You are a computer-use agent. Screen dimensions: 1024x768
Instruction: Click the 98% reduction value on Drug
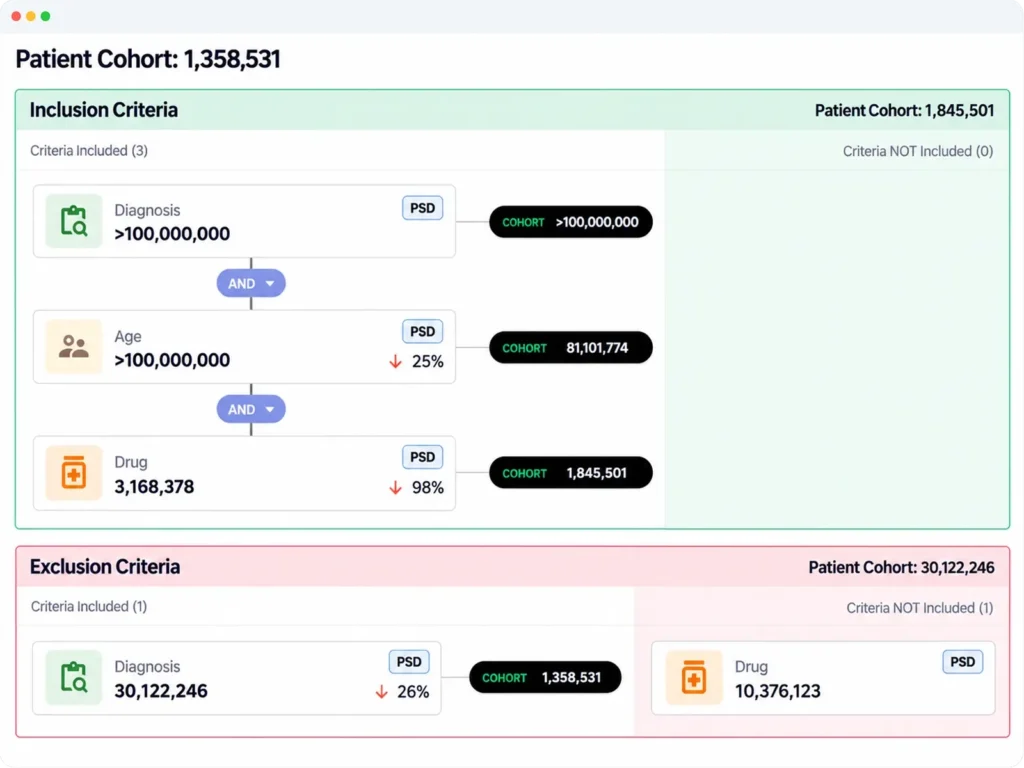coord(428,488)
